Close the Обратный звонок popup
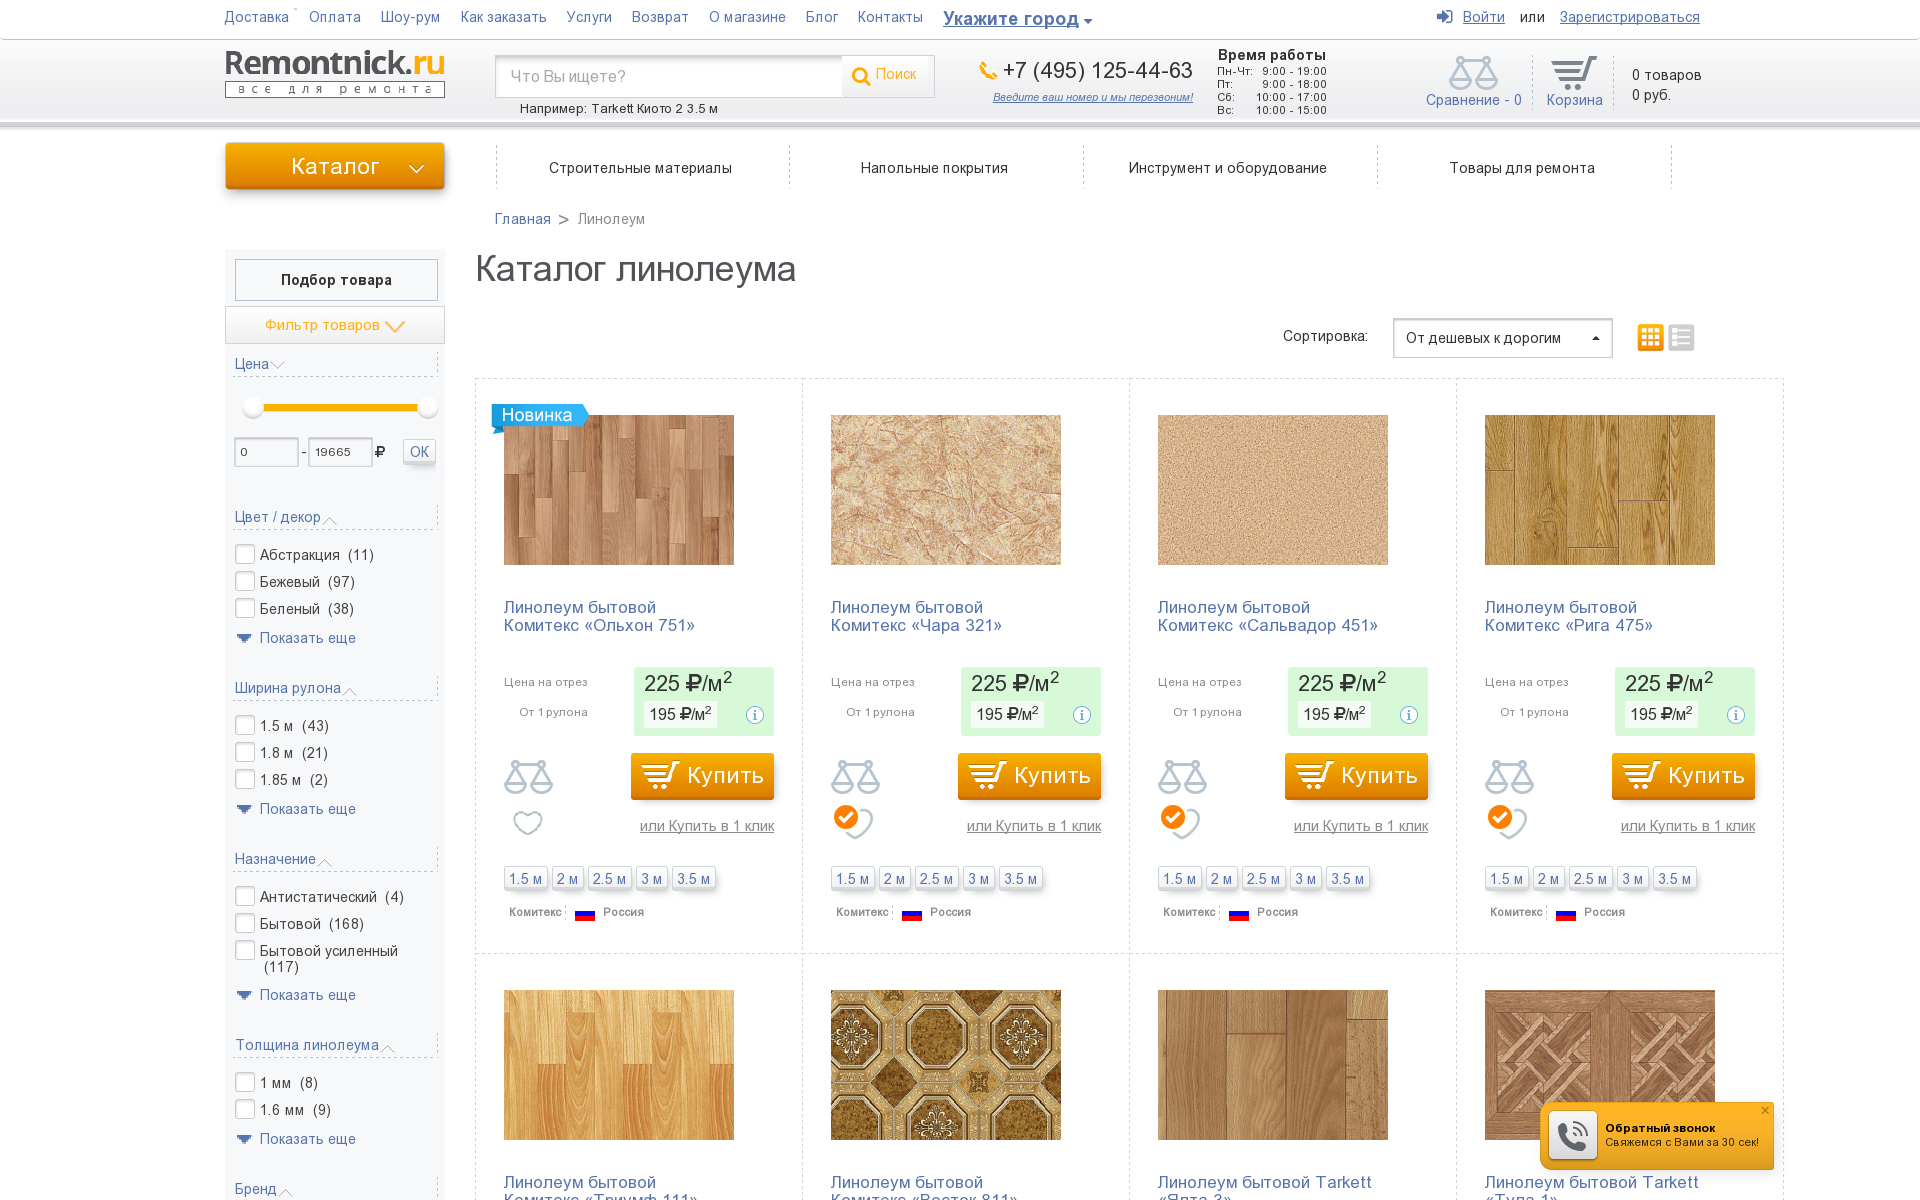This screenshot has height=1200, width=1920. [1765, 1110]
